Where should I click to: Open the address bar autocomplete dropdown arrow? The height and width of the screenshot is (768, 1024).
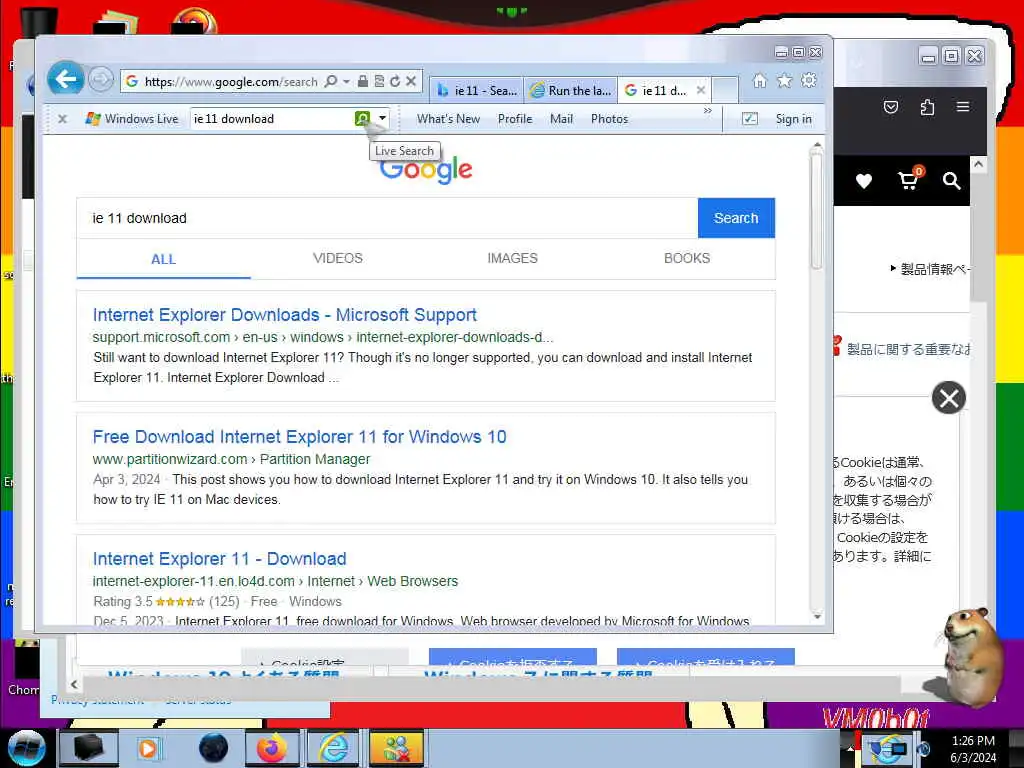coord(347,81)
